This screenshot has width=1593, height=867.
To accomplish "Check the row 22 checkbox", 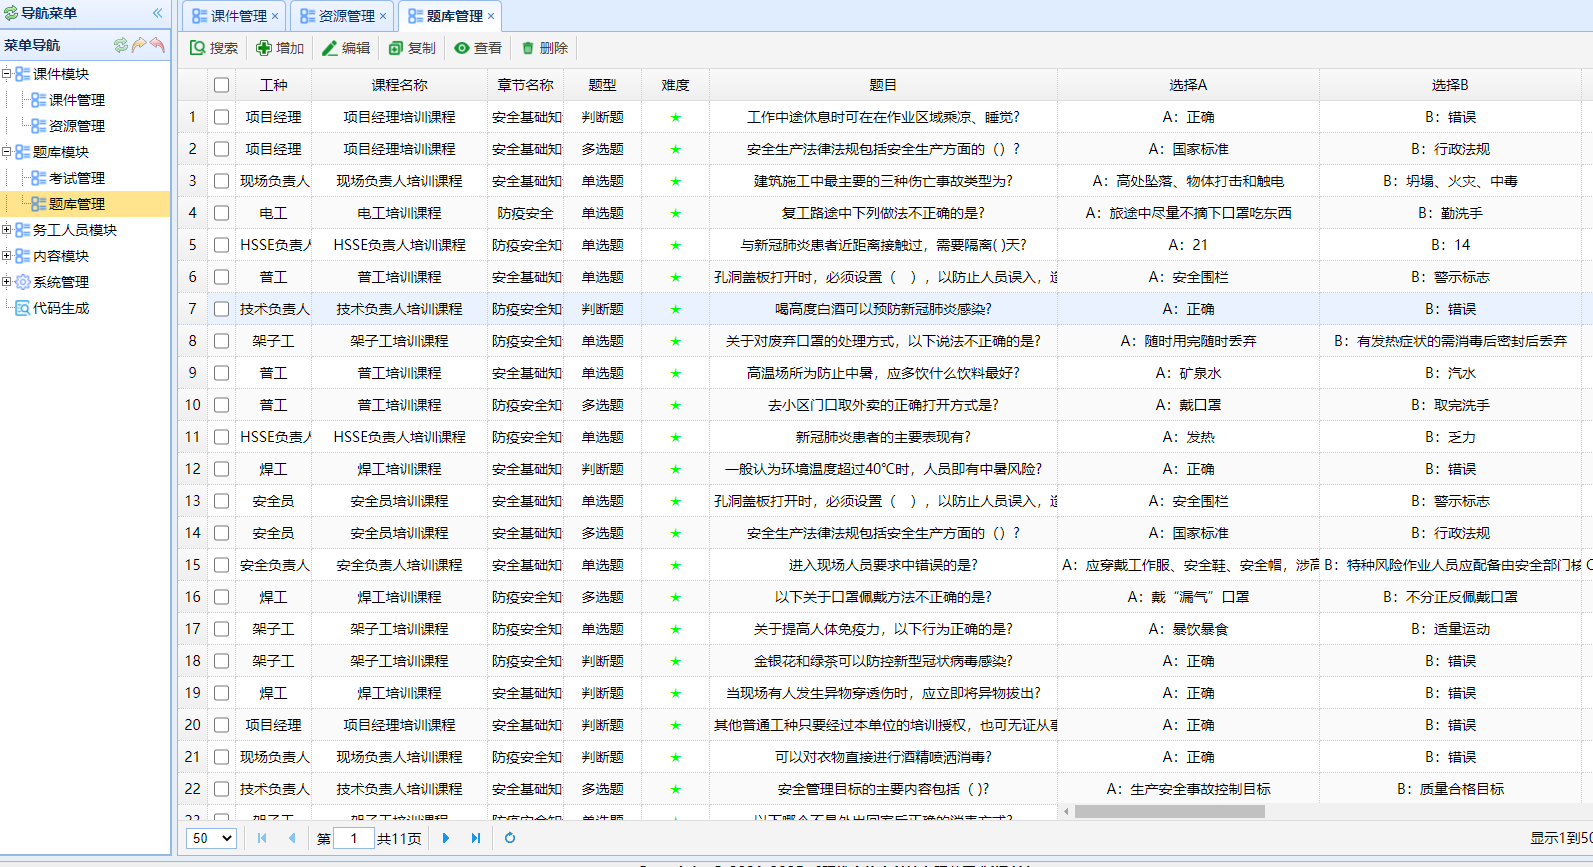I will pyautogui.click(x=221, y=789).
